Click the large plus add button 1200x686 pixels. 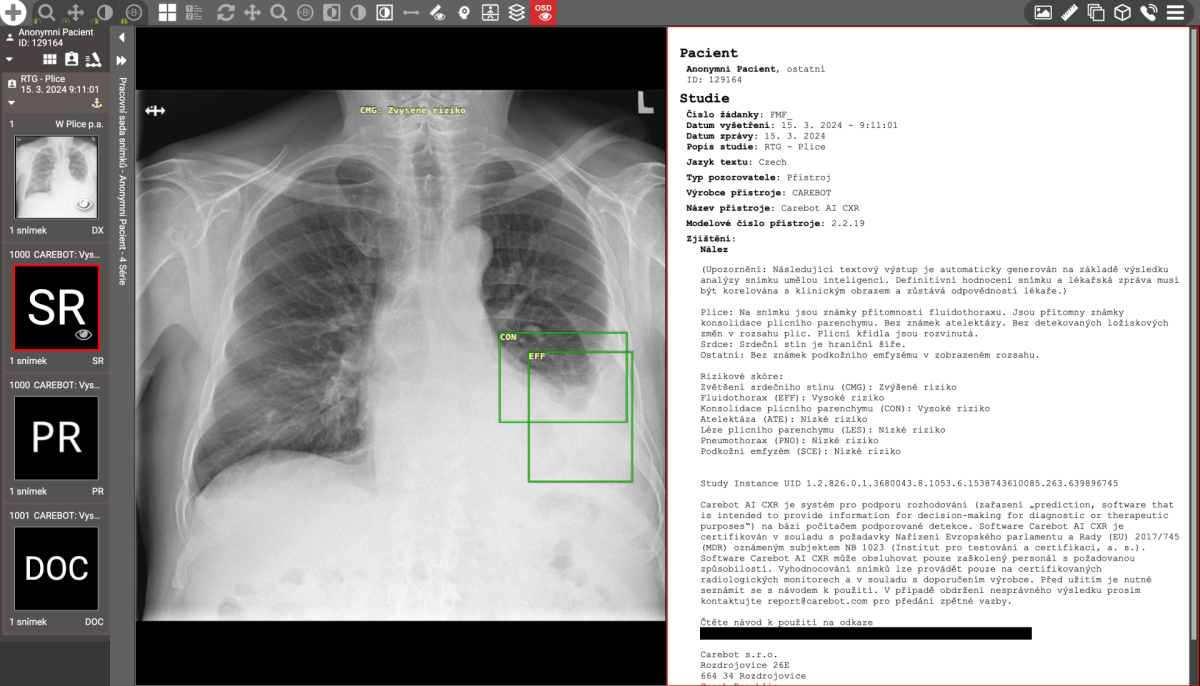click(x=13, y=13)
